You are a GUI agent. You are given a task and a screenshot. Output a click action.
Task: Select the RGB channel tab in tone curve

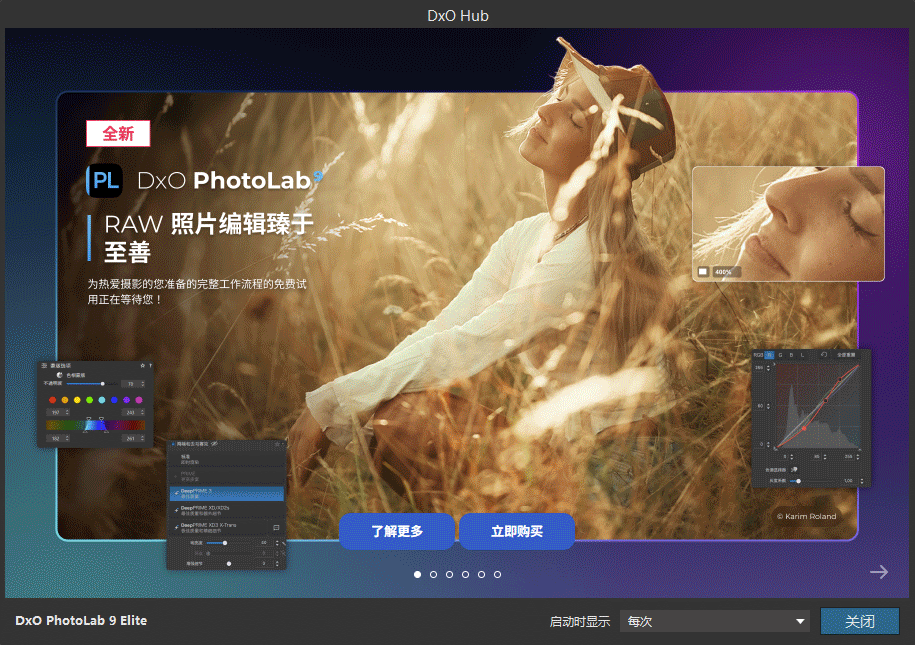(x=758, y=355)
